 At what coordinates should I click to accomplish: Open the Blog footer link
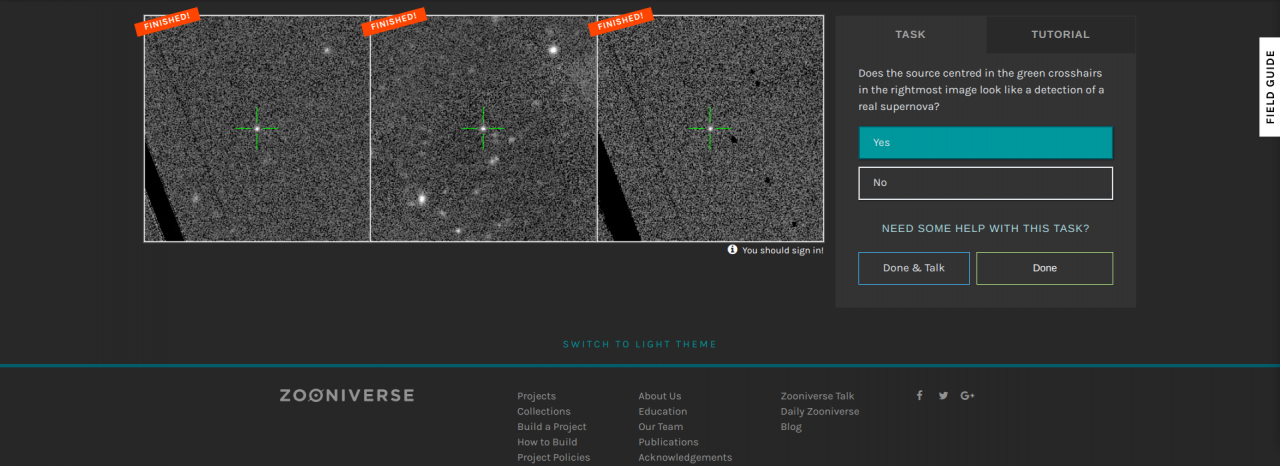(x=791, y=427)
